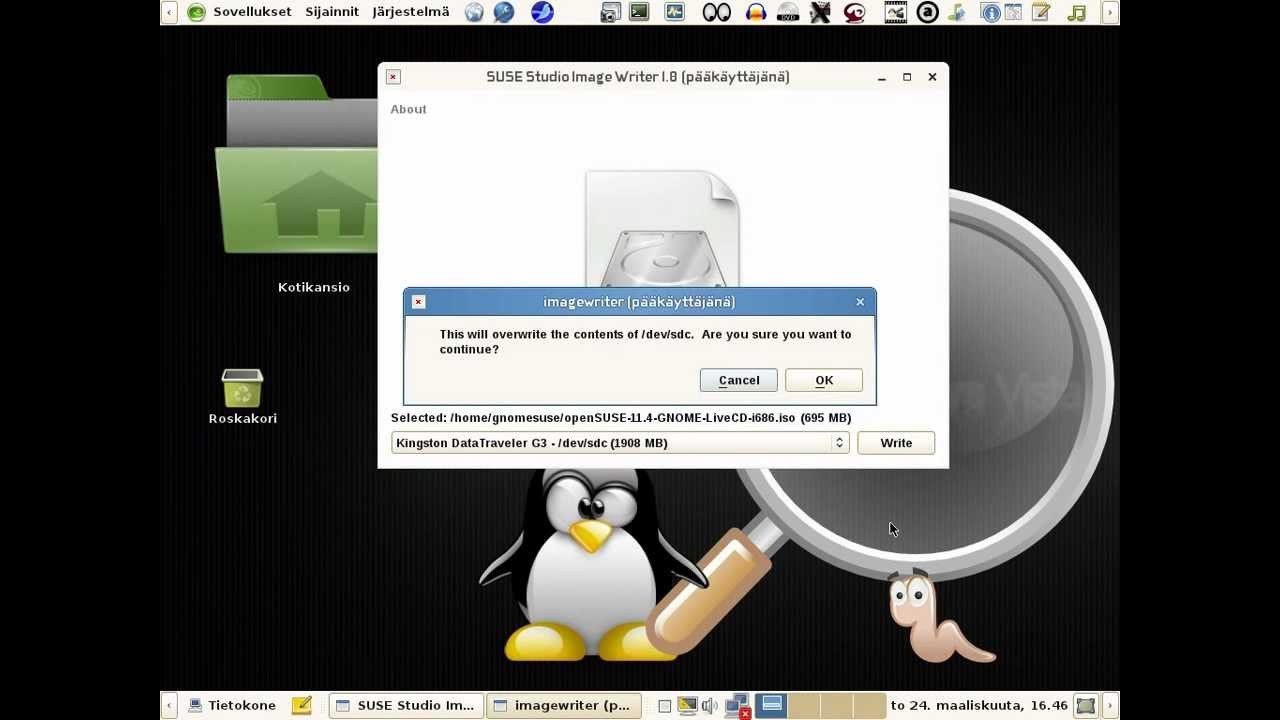Click the eyes applet icon
Viewport: 1280px width, 720px height.
[716, 12]
